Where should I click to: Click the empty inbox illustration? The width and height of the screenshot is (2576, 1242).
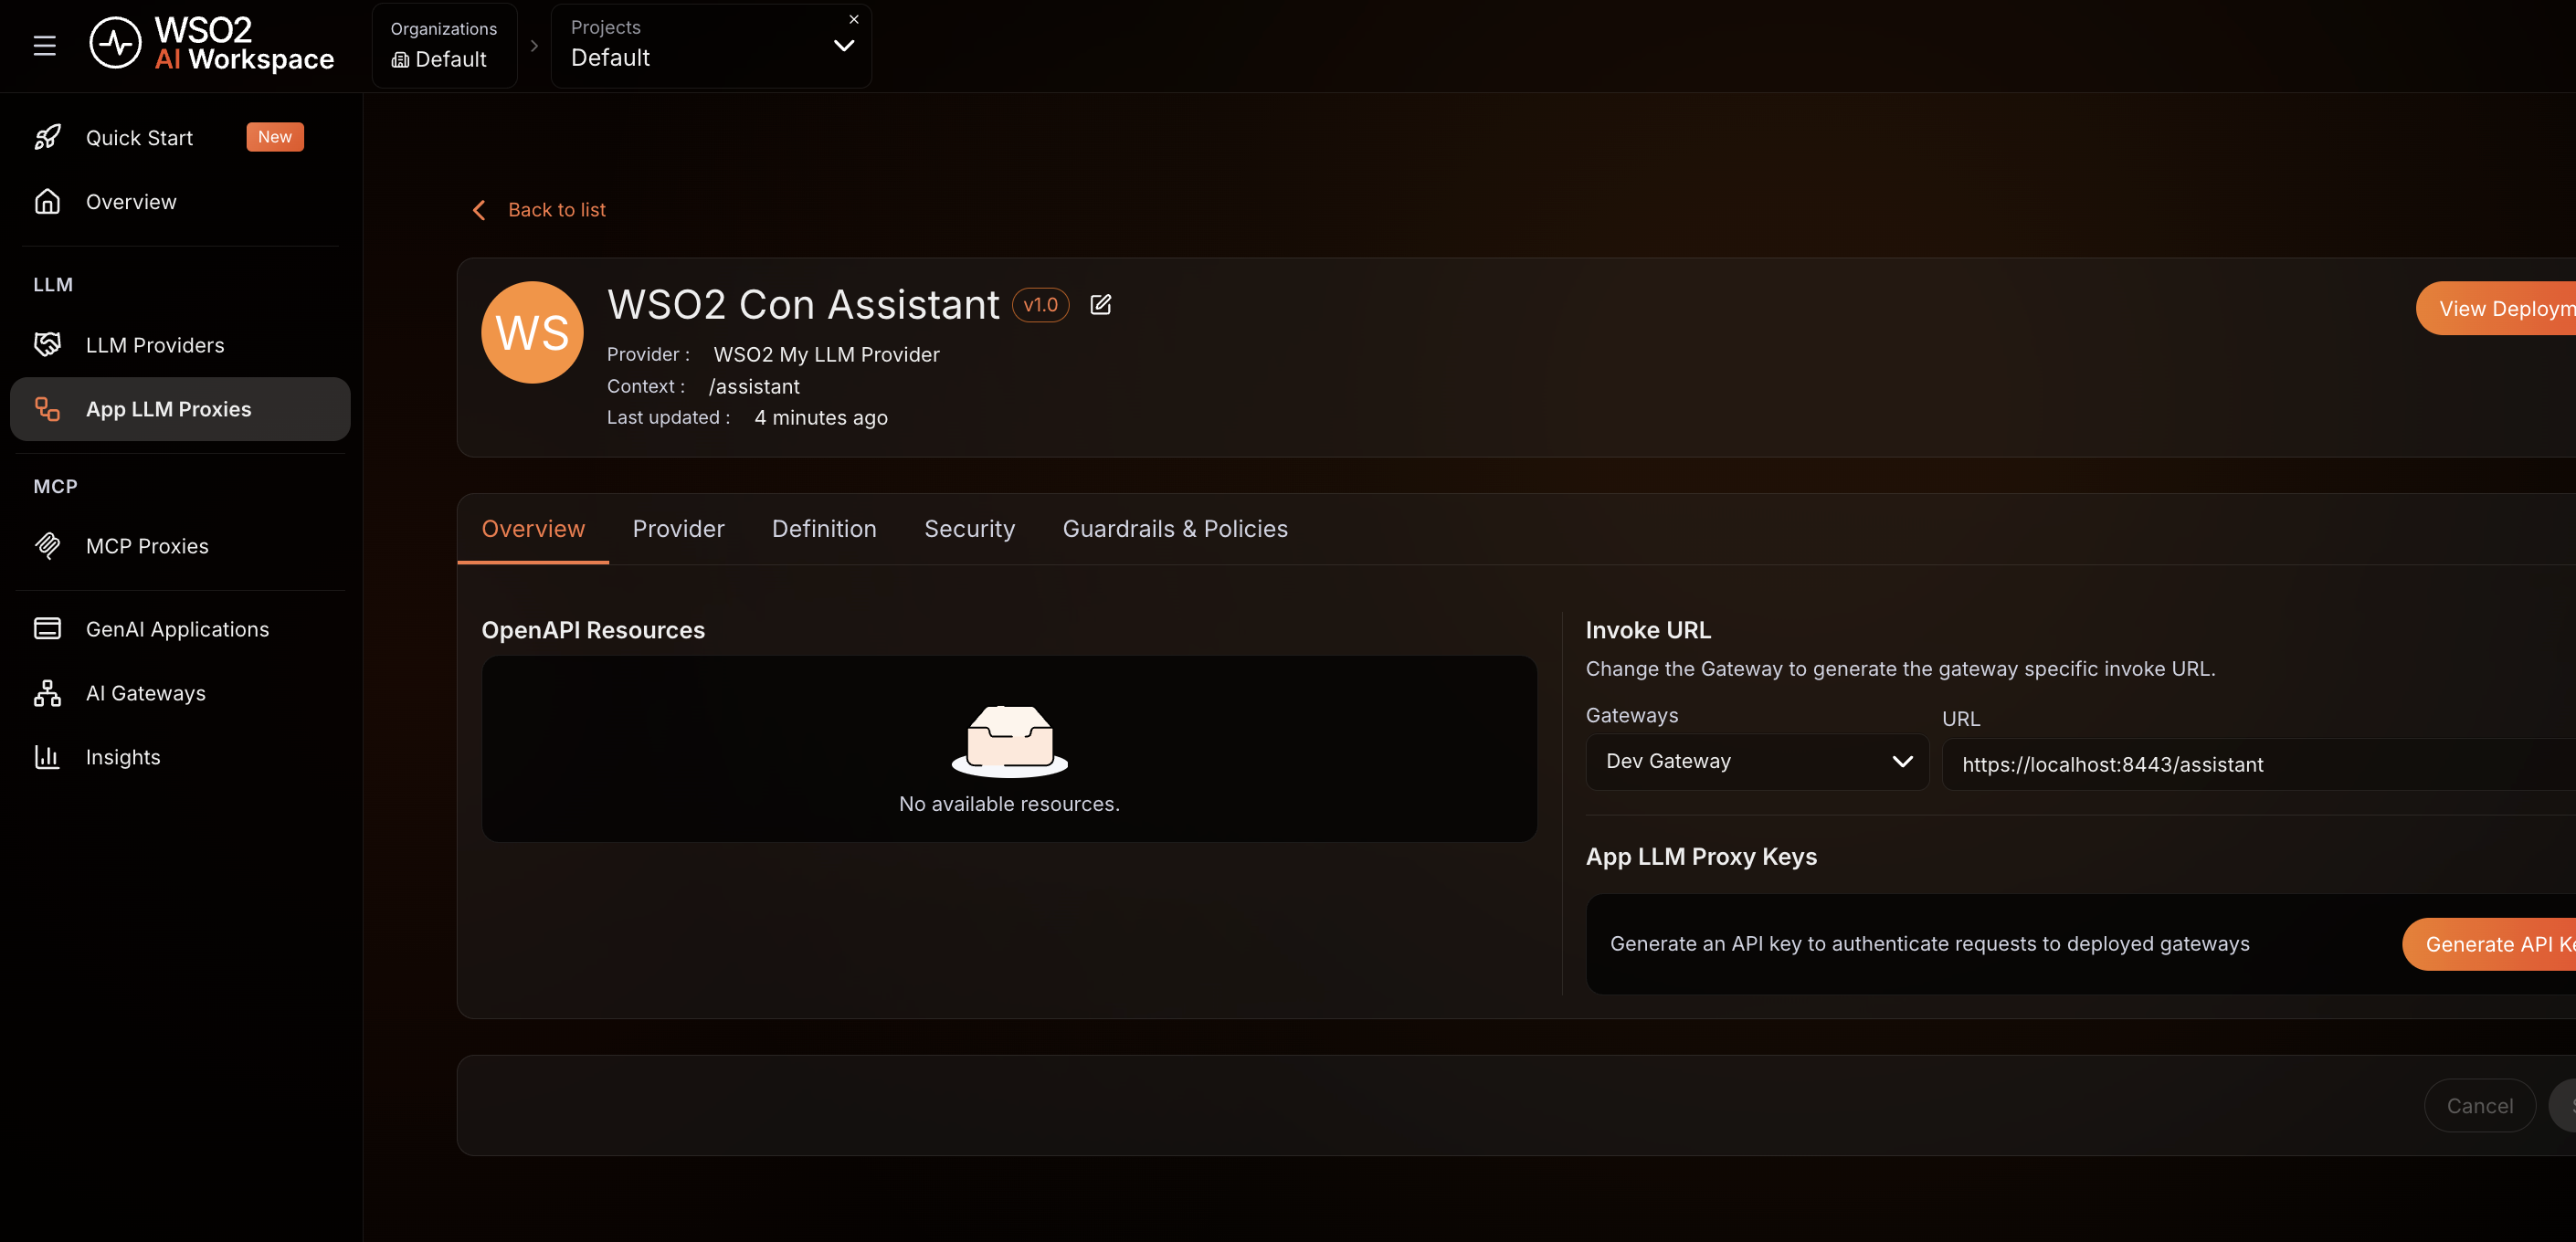[1010, 741]
